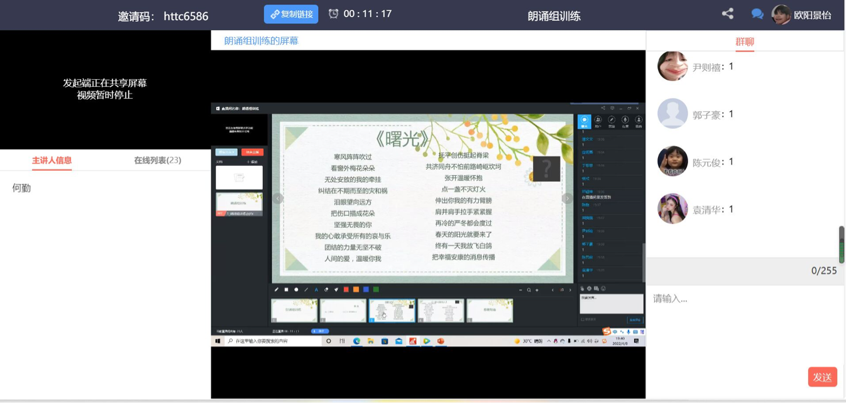Click the 朗诵组训练的屏幕 screen title
Screen dimensions: 846x403
coord(261,41)
